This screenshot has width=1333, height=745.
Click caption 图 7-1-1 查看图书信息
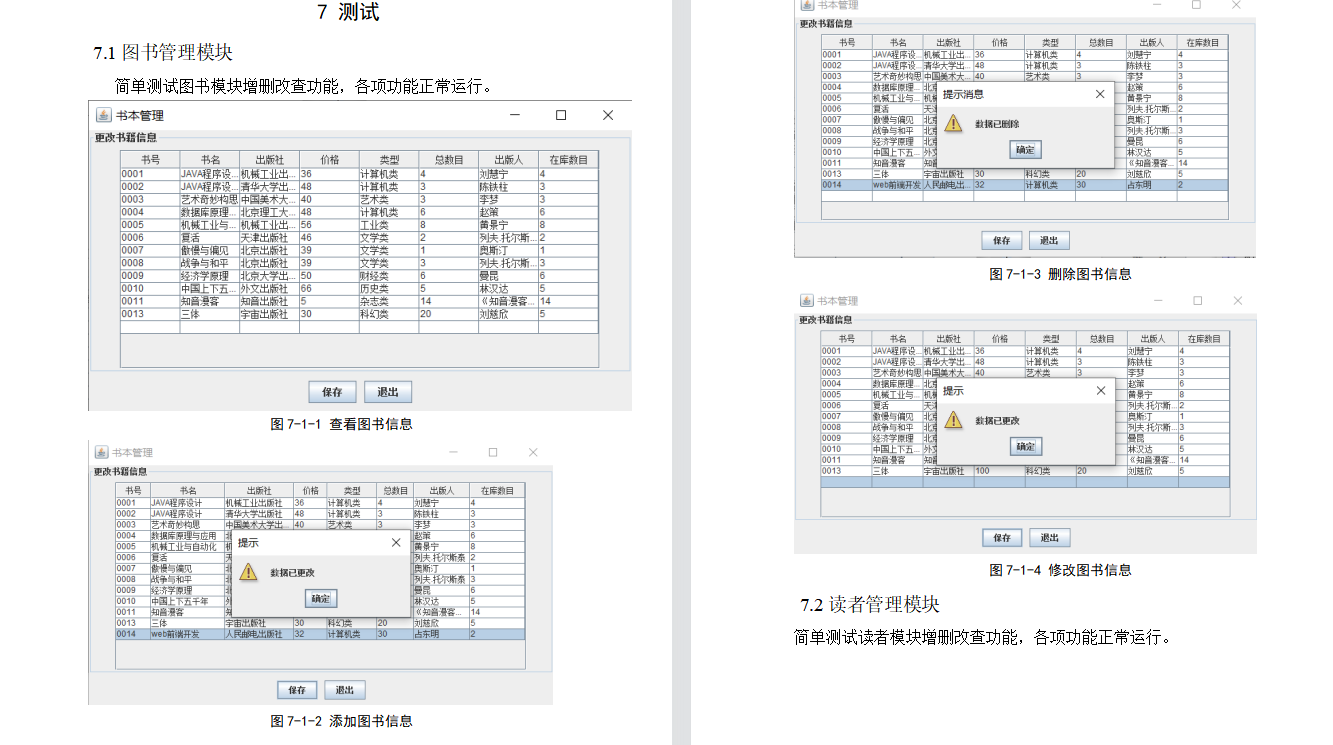point(342,424)
